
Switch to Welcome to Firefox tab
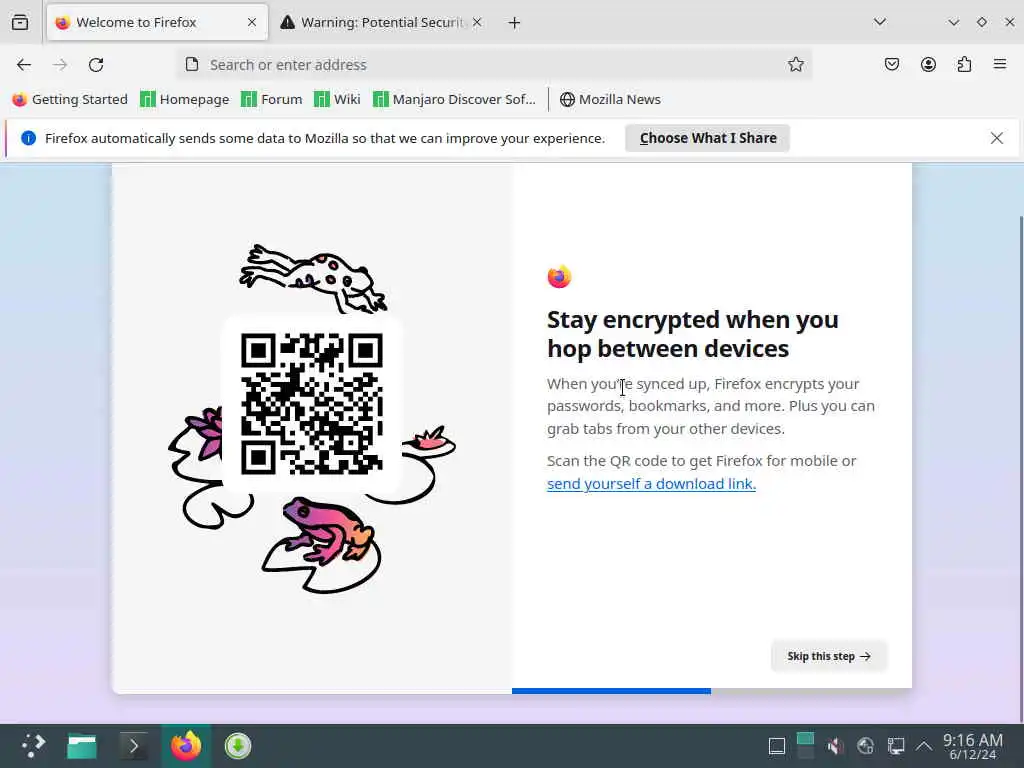pyautogui.click(x=157, y=22)
